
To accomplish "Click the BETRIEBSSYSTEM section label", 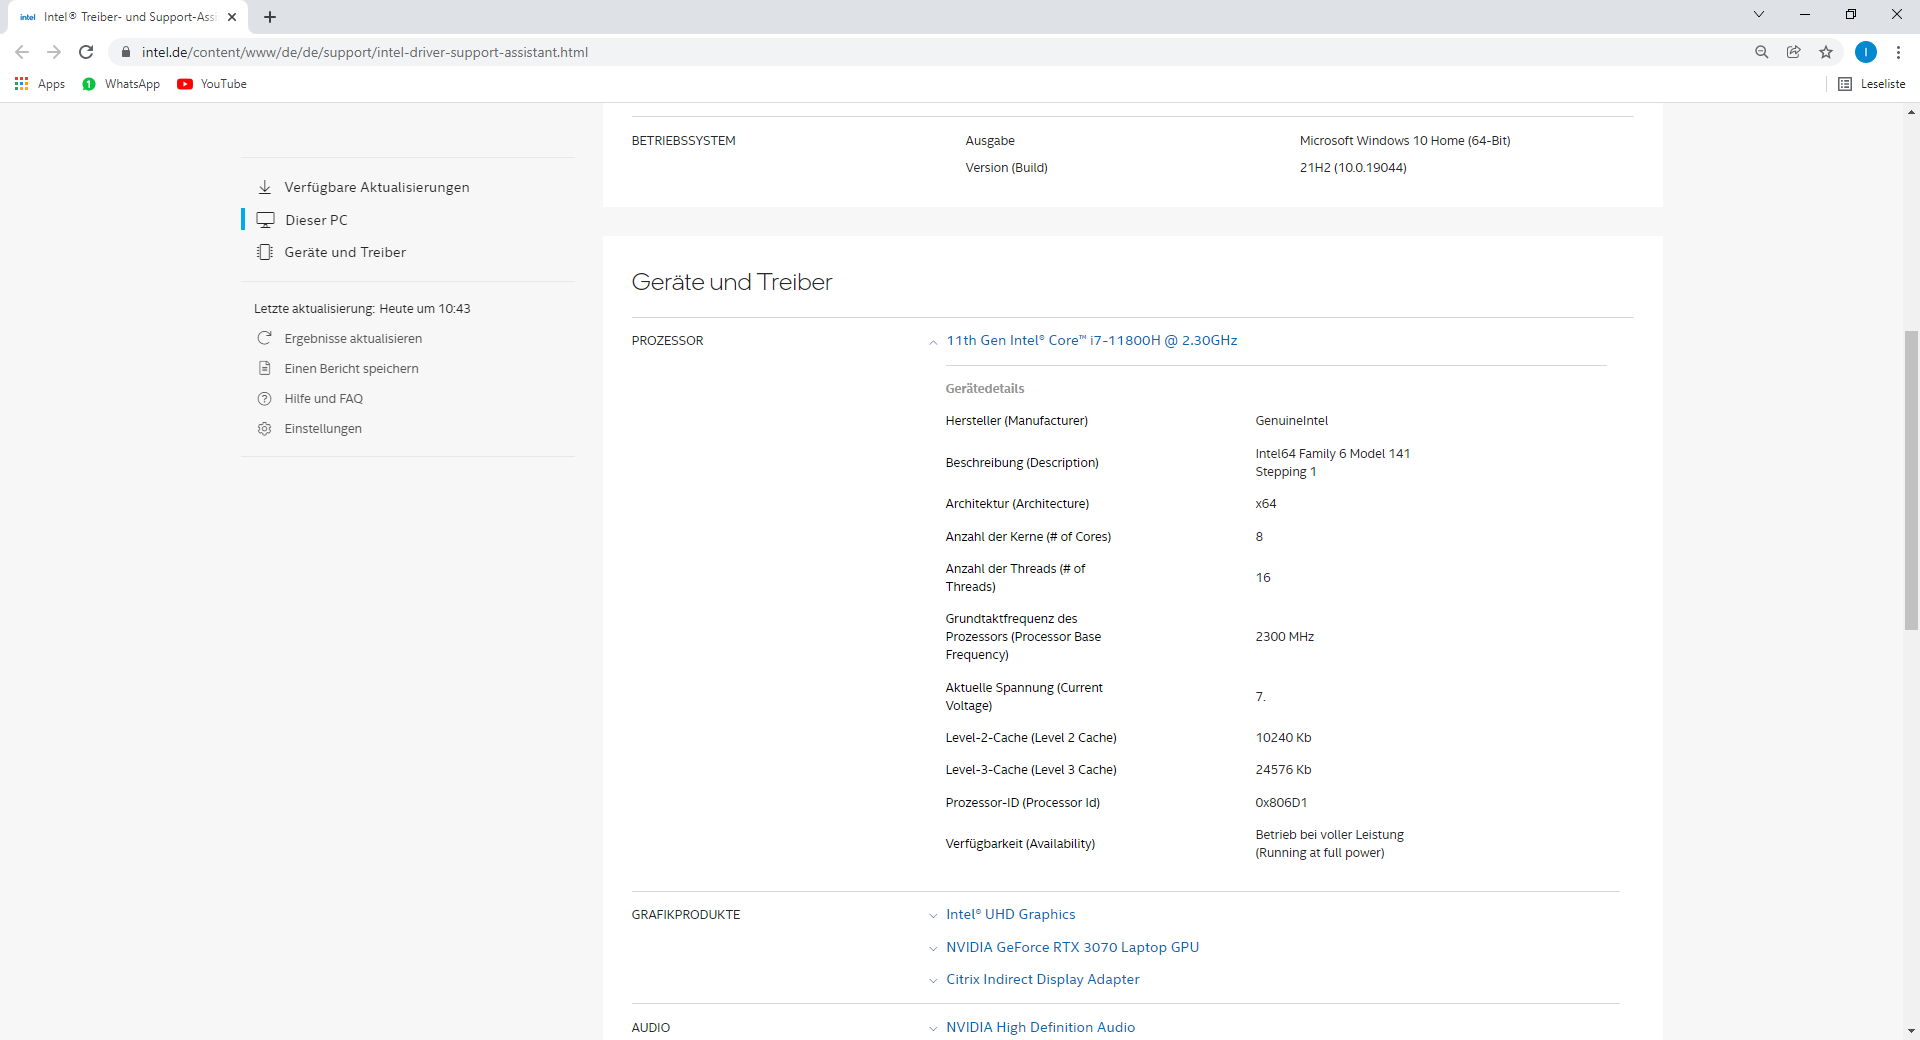I will tap(683, 141).
